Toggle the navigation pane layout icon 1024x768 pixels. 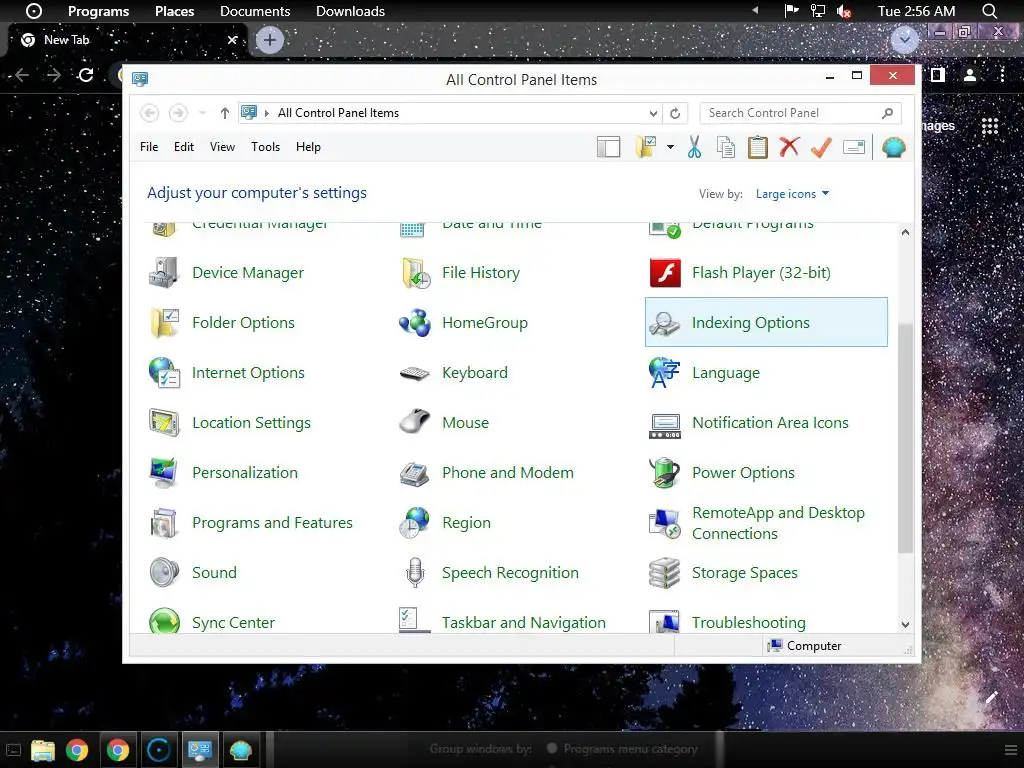[609, 147]
